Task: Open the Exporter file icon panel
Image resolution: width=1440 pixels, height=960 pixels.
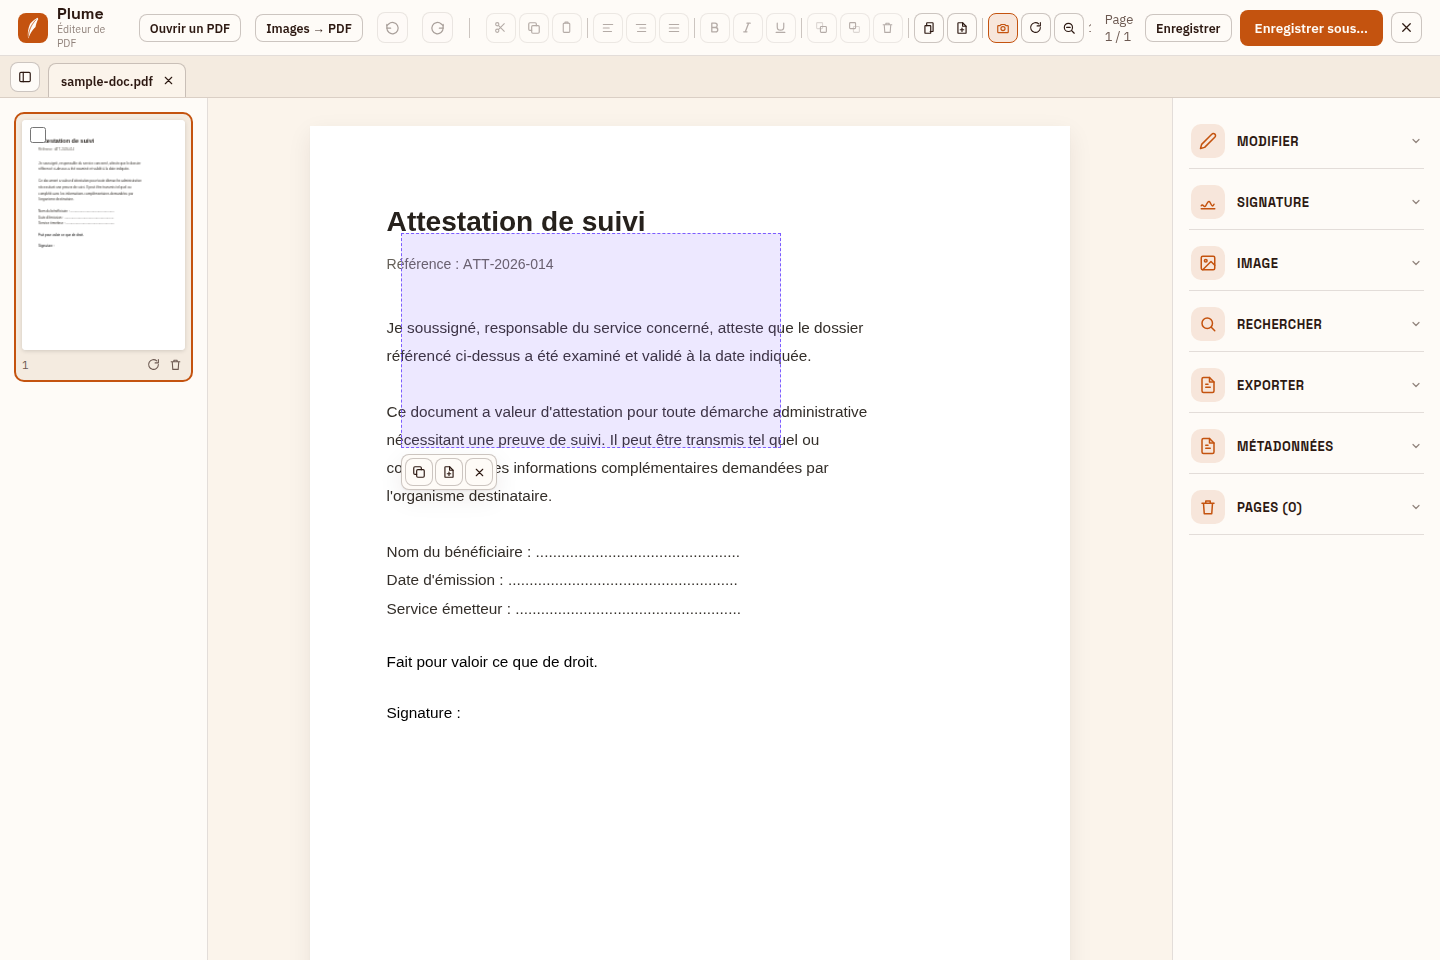Action: (x=1208, y=385)
